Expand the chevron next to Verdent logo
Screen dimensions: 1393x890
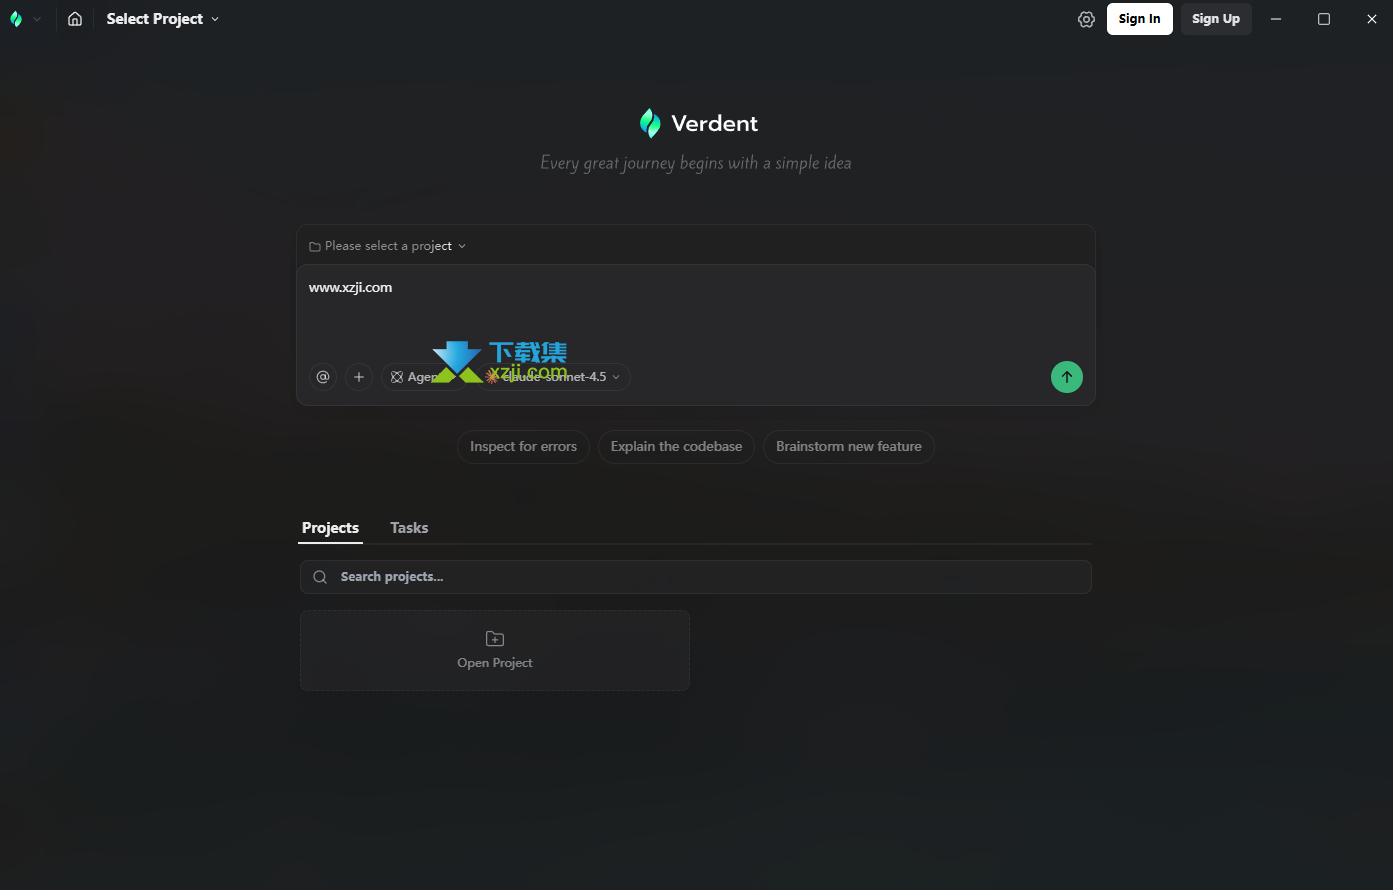coord(37,19)
